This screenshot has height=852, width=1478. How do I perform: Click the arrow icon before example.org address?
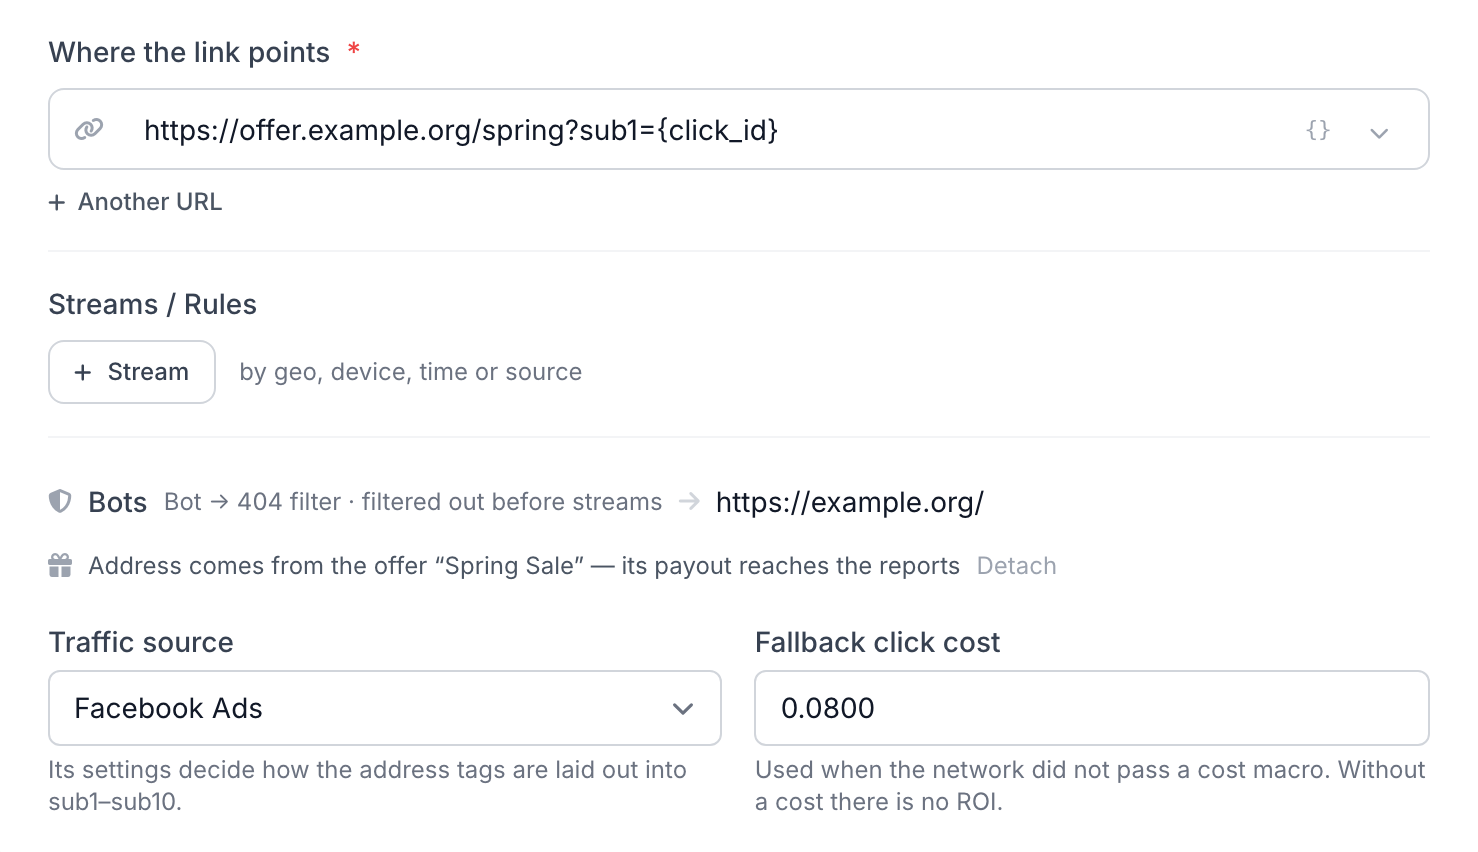(x=689, y=501)
